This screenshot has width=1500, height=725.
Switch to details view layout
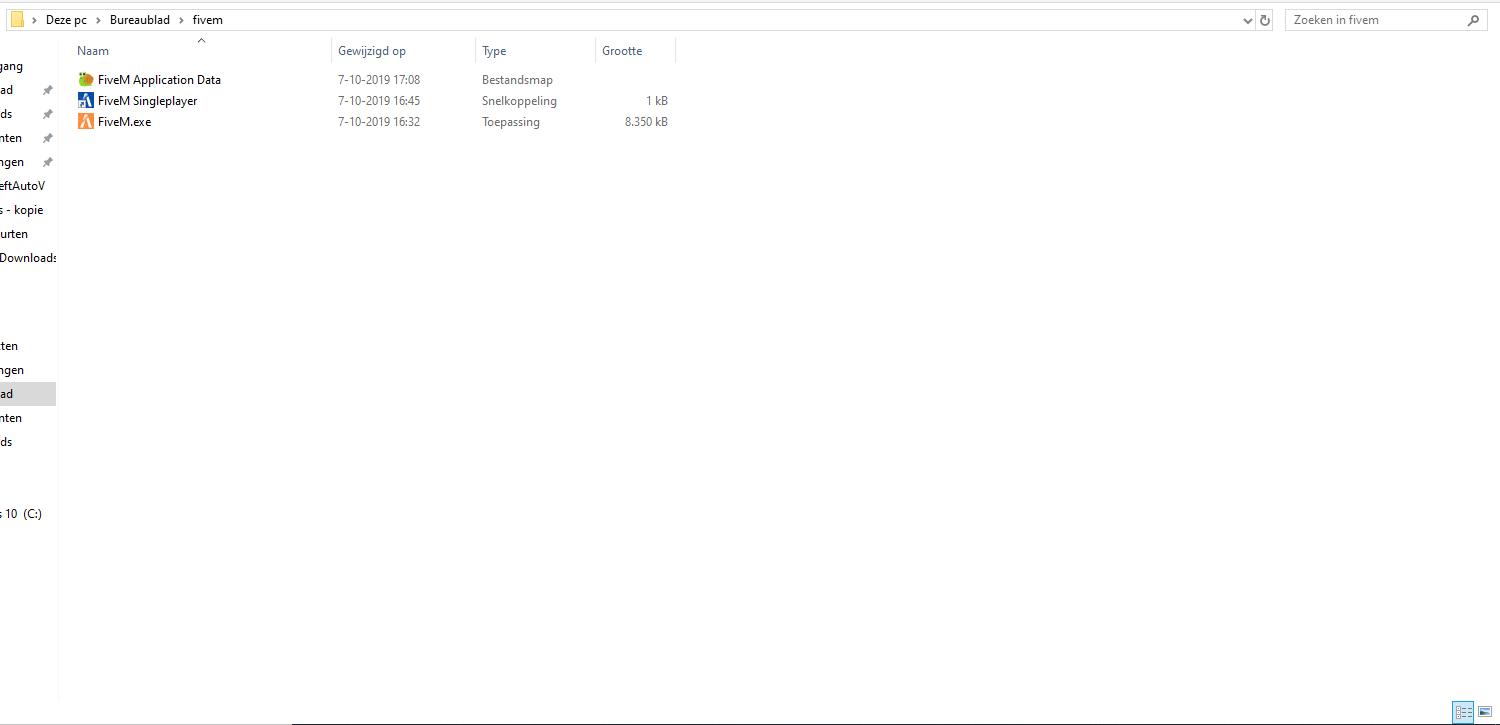[1464, 712]
